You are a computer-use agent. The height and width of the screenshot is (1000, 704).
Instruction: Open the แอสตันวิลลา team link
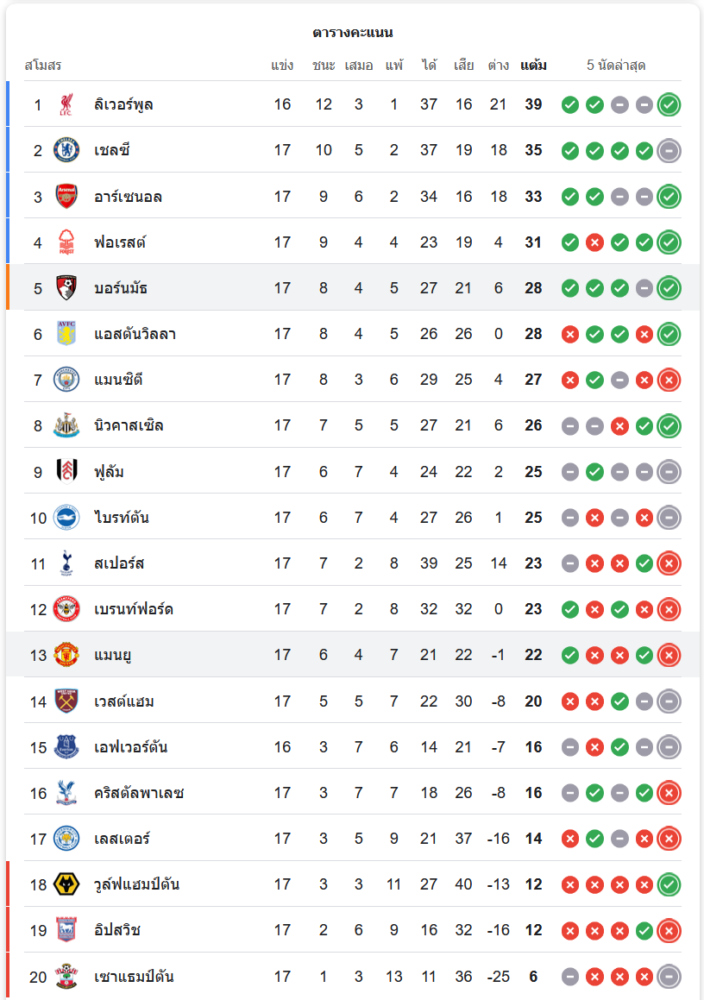[x=135, y=334]
